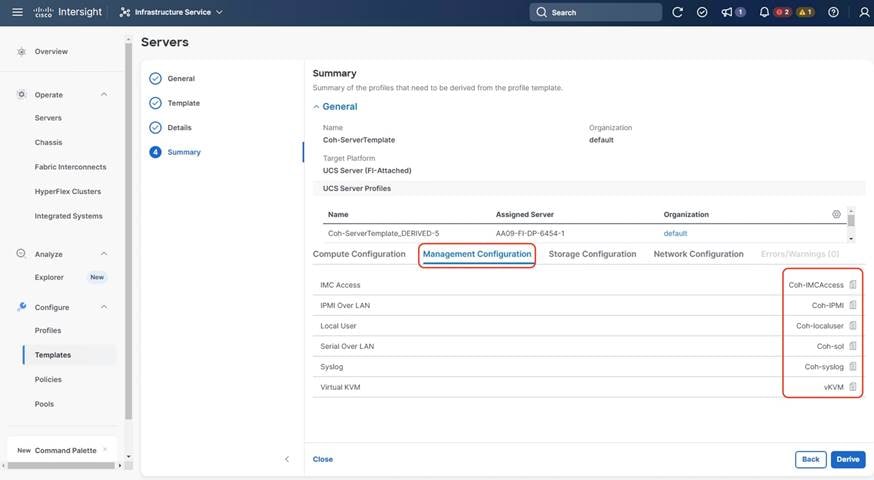Viewport: 874px width, 480px height.
Task: Click the refresh icon in top bar
Action: [677, 12]
